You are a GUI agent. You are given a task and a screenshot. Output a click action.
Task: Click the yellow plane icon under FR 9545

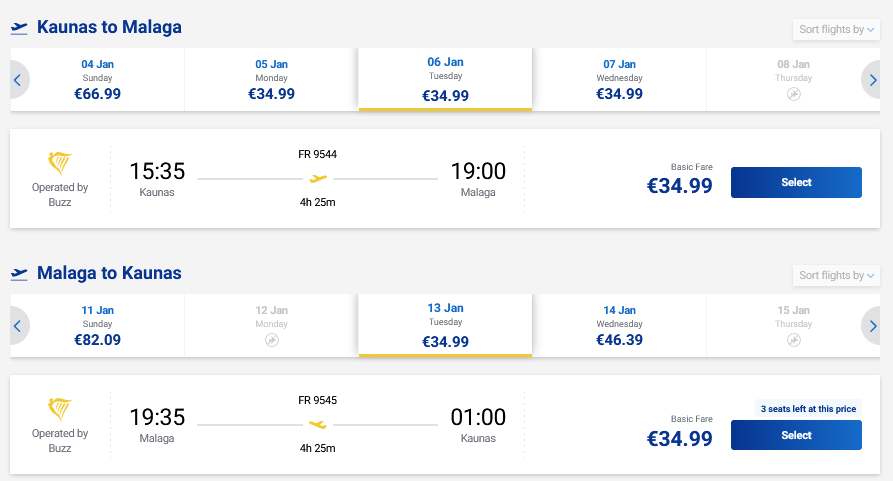coord(318,424)
